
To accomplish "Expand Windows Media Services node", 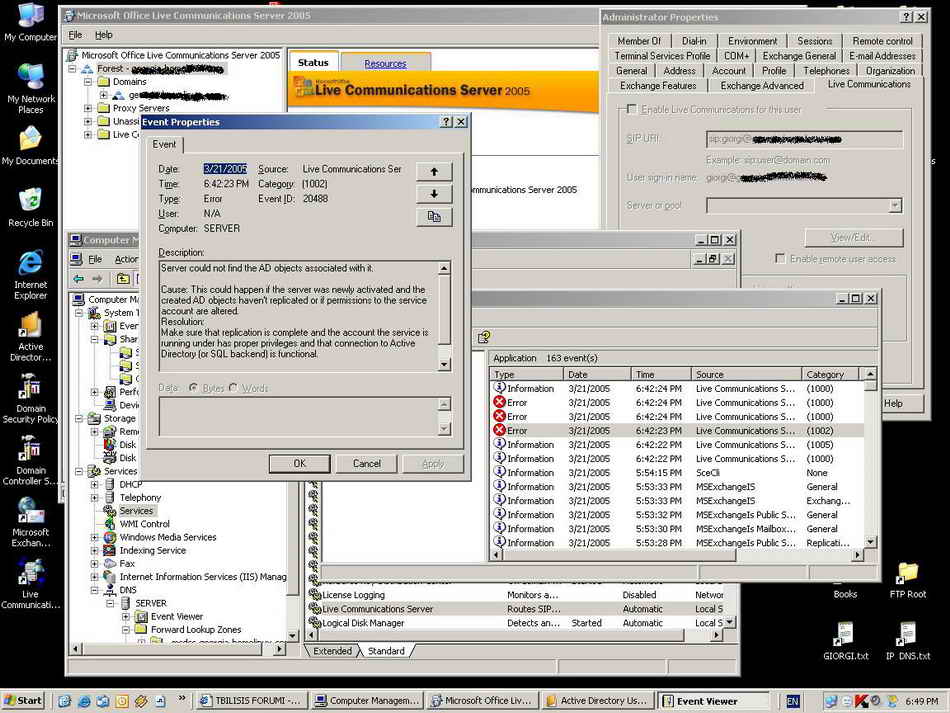I will coord(95,537).
